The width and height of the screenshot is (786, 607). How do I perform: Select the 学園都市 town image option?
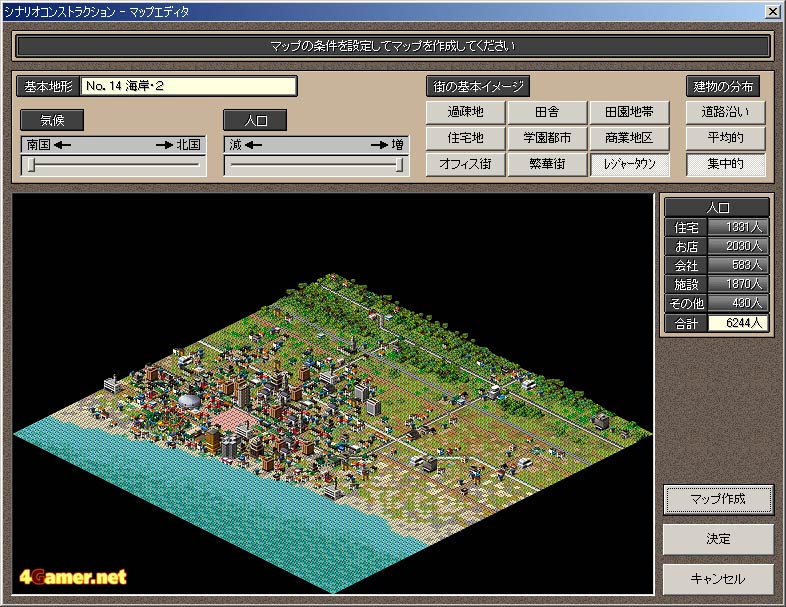pyautogui.click(x=547, y=138)
